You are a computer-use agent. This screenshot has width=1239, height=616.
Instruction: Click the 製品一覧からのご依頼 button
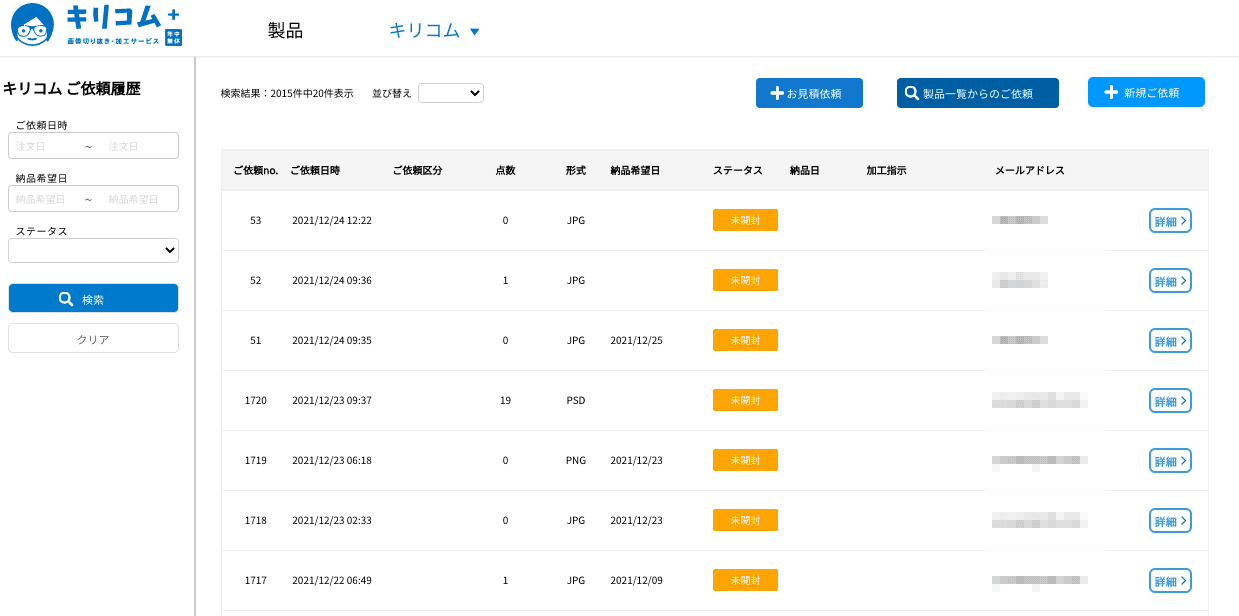[977, 93]
